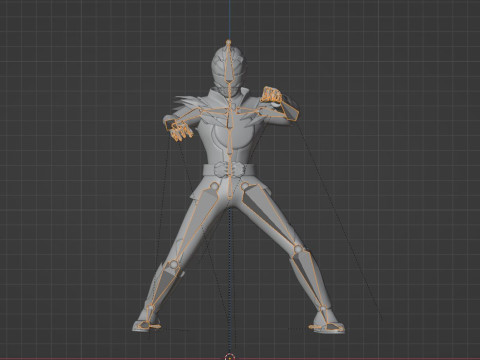The image size is (480, 360).
Task: Select the raised clenched fist bones
Action: [272, 95]
